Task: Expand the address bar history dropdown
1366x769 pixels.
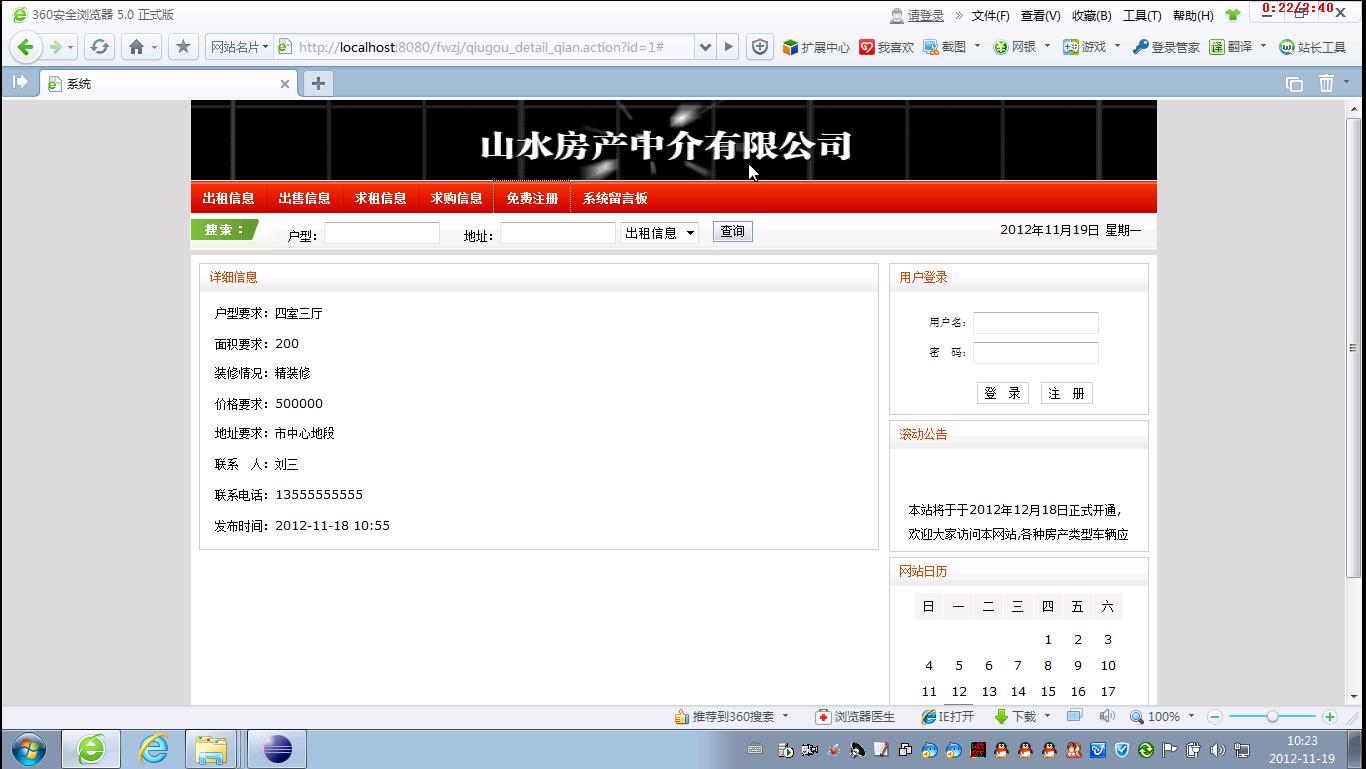Action: pos(705,47)
